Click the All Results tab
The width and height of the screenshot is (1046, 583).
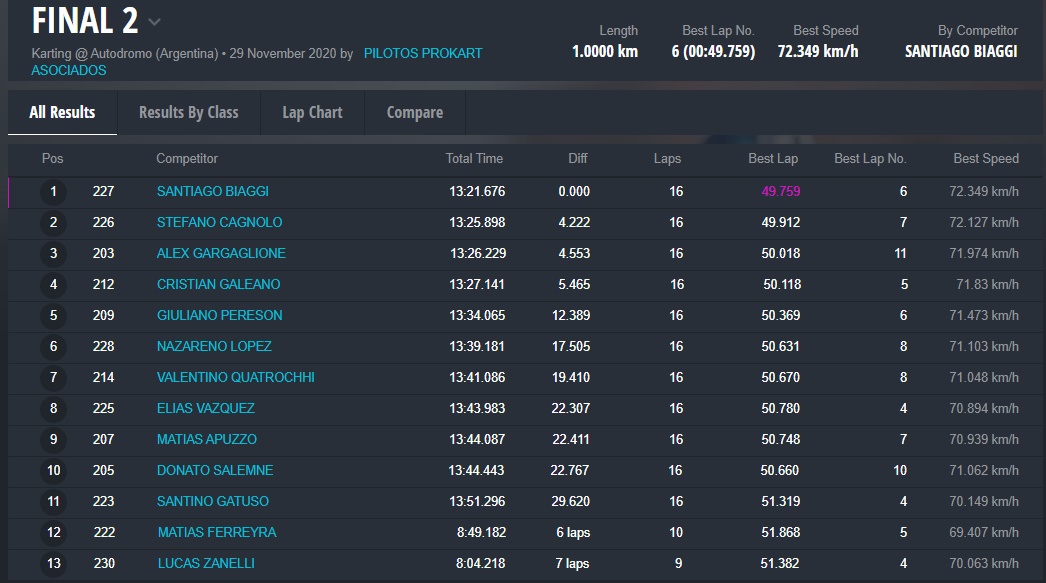[x=62, y=112]
